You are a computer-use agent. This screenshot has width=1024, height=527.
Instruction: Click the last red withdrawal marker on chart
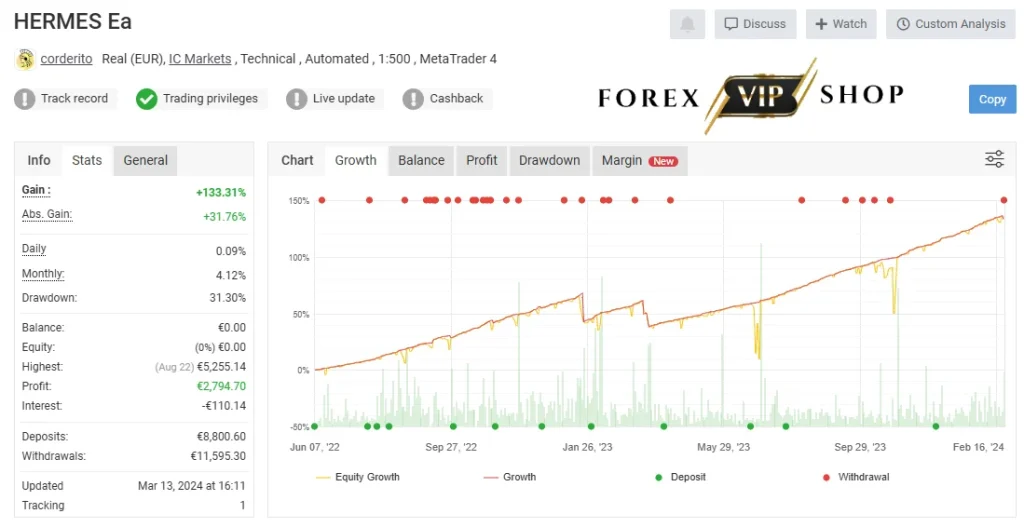click(1004, 200)
